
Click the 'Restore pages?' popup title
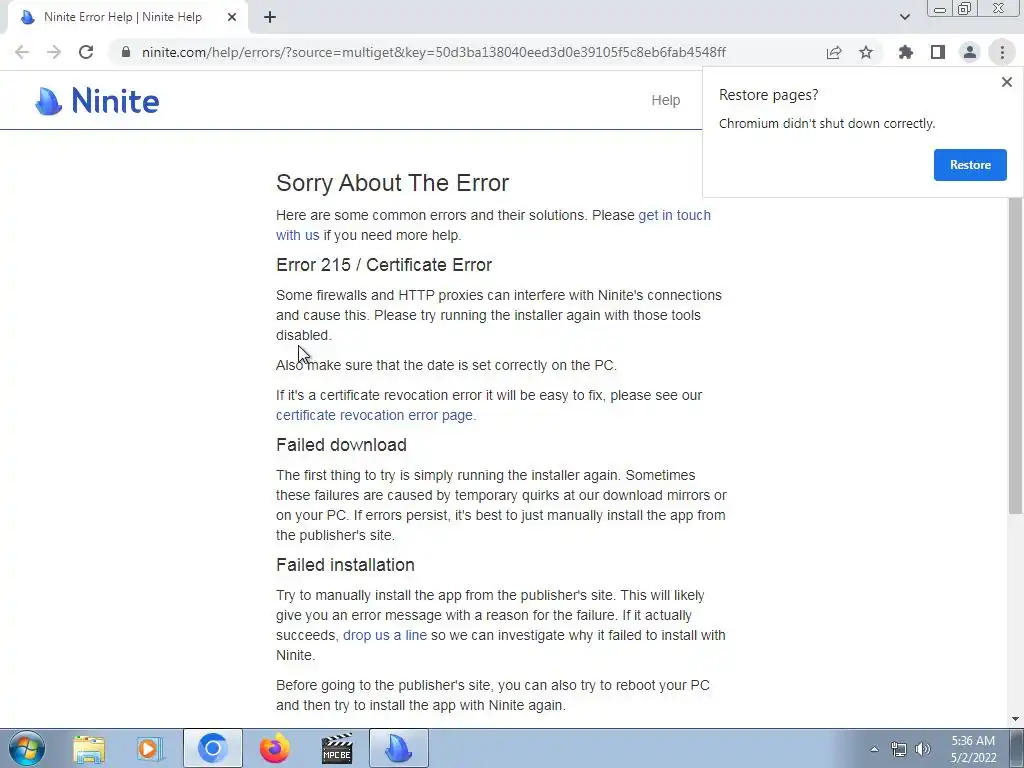[x=769, y=95]
